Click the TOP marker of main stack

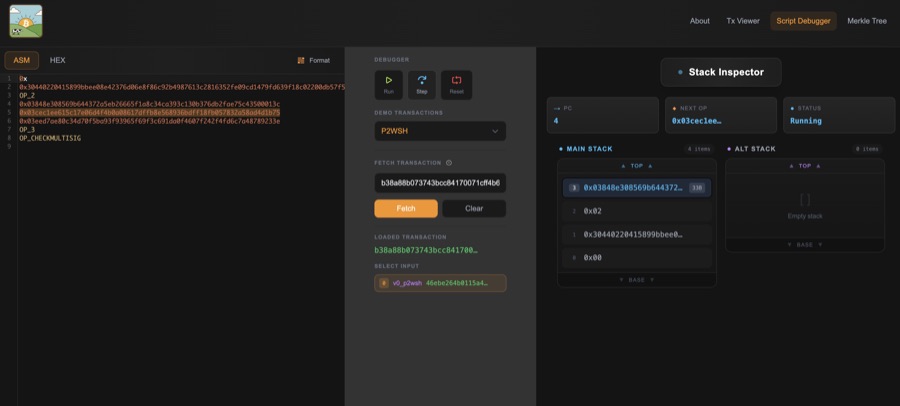637,166
